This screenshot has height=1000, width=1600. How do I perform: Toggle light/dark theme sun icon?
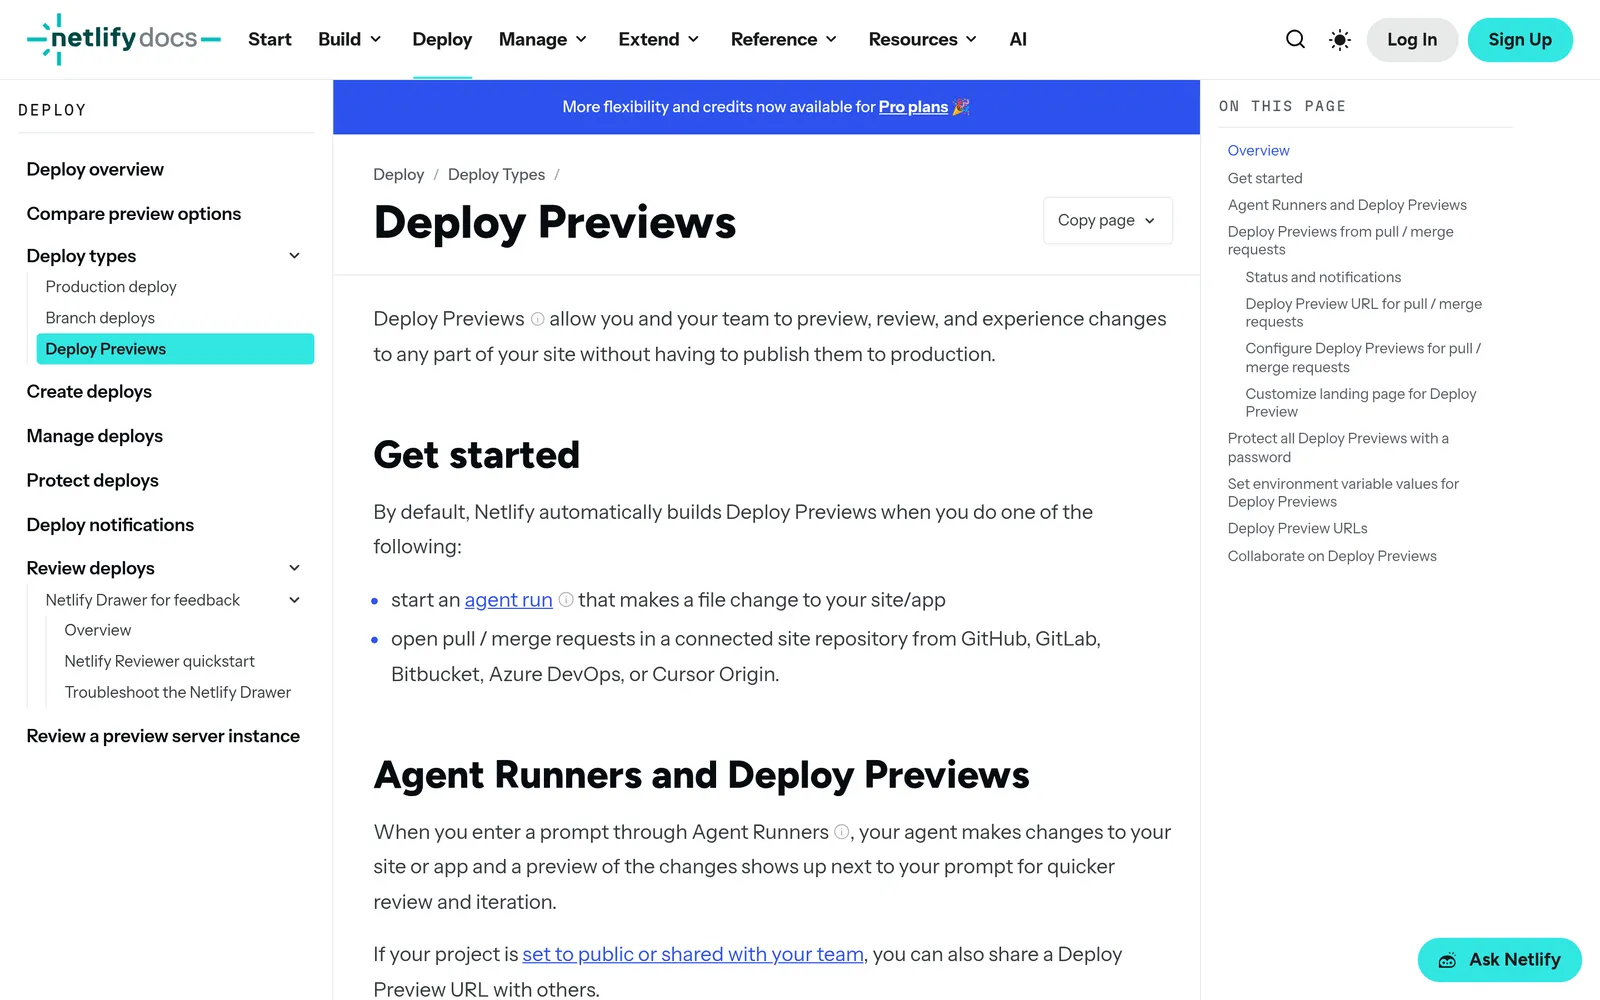click(1340, 39)
